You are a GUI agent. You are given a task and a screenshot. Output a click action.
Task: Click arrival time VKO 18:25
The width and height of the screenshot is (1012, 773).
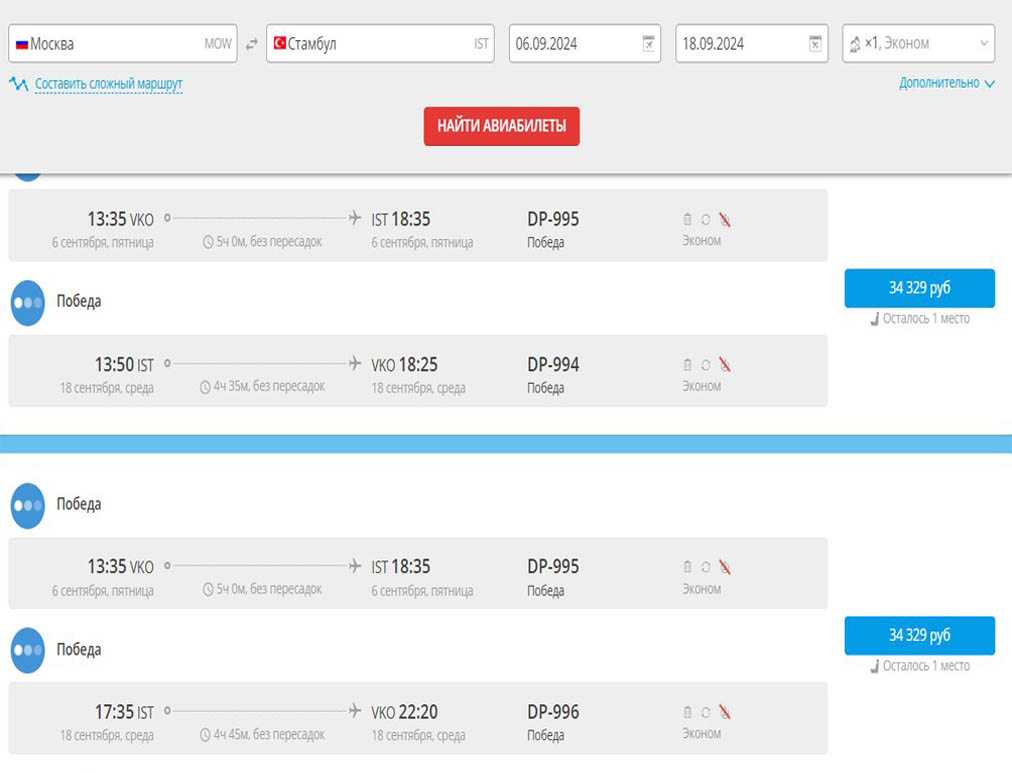click(405, 365)
